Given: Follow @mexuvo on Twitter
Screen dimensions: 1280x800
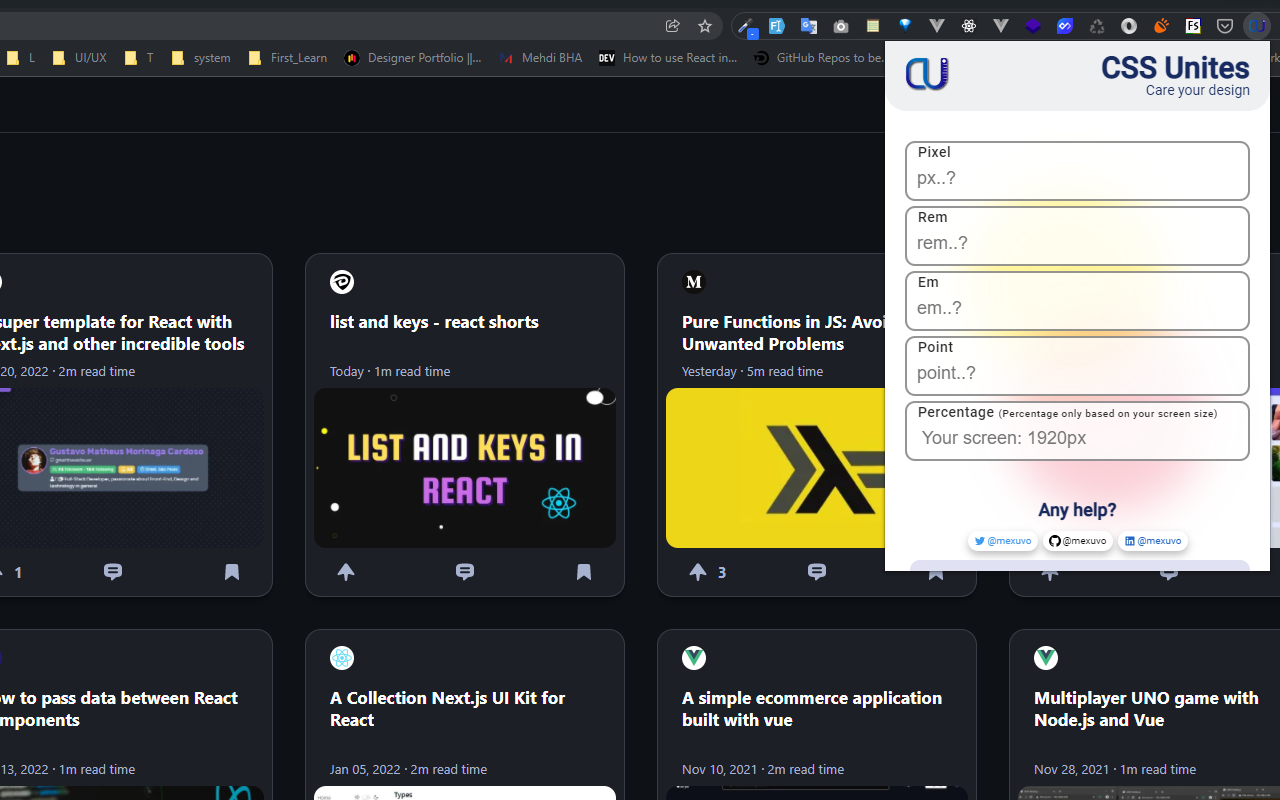Looking at the screenshot, I should 1002,541.
